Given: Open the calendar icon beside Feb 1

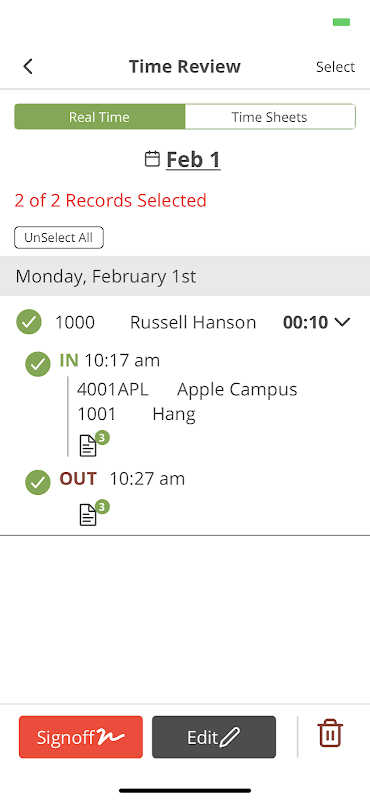Looking at the screenshot, I should pos(152,159).
